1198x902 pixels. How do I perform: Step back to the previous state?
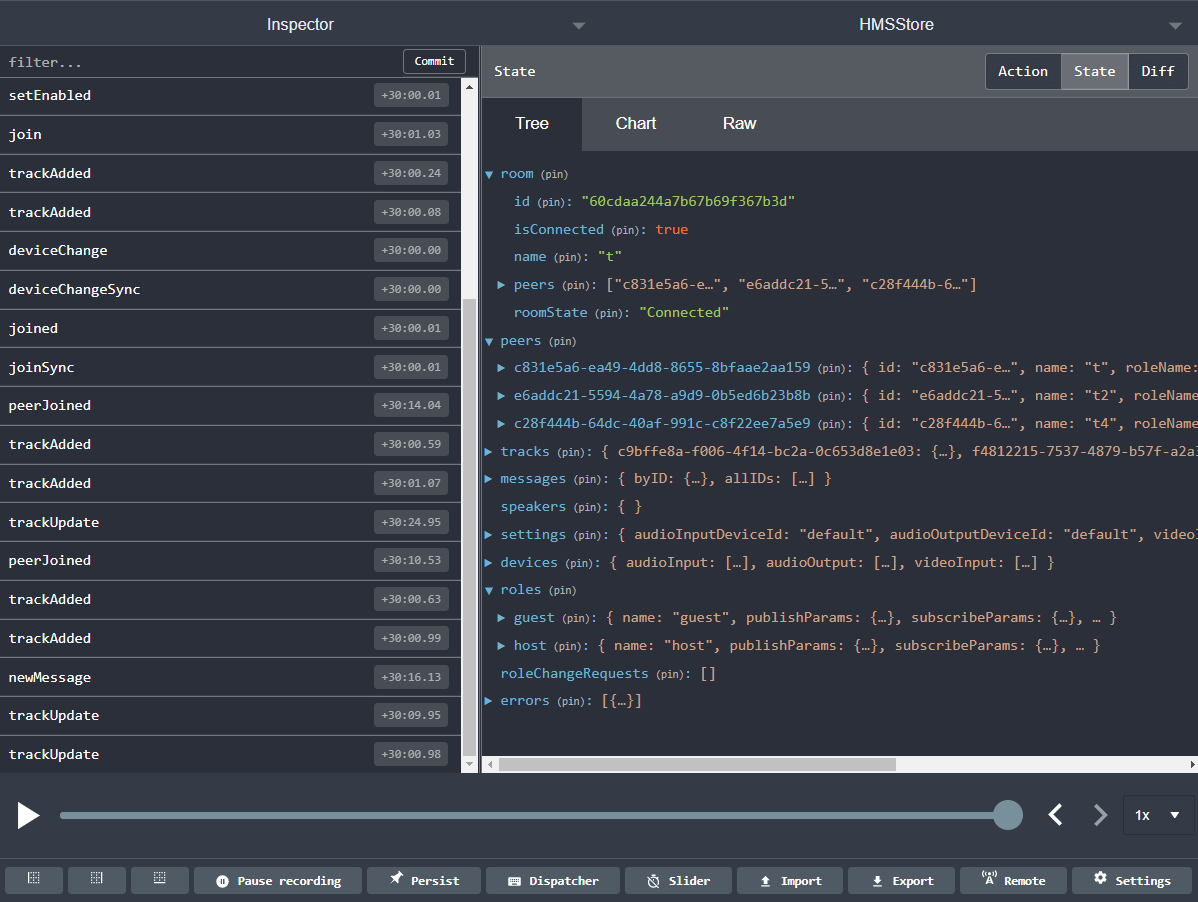(1055, 815)
